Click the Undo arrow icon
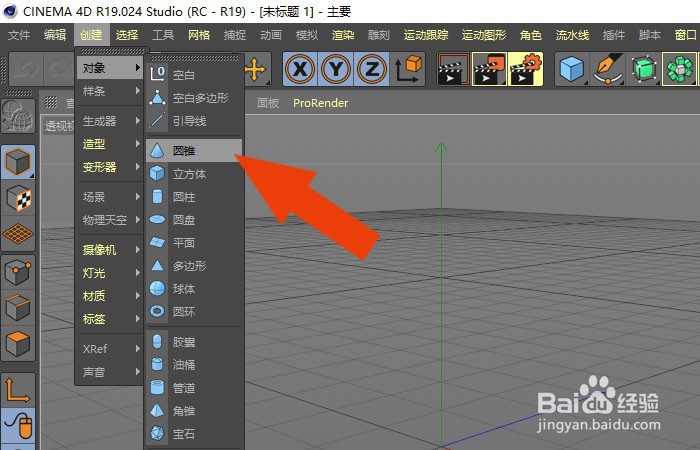This screenshot has height=450, width=700. 26,69
